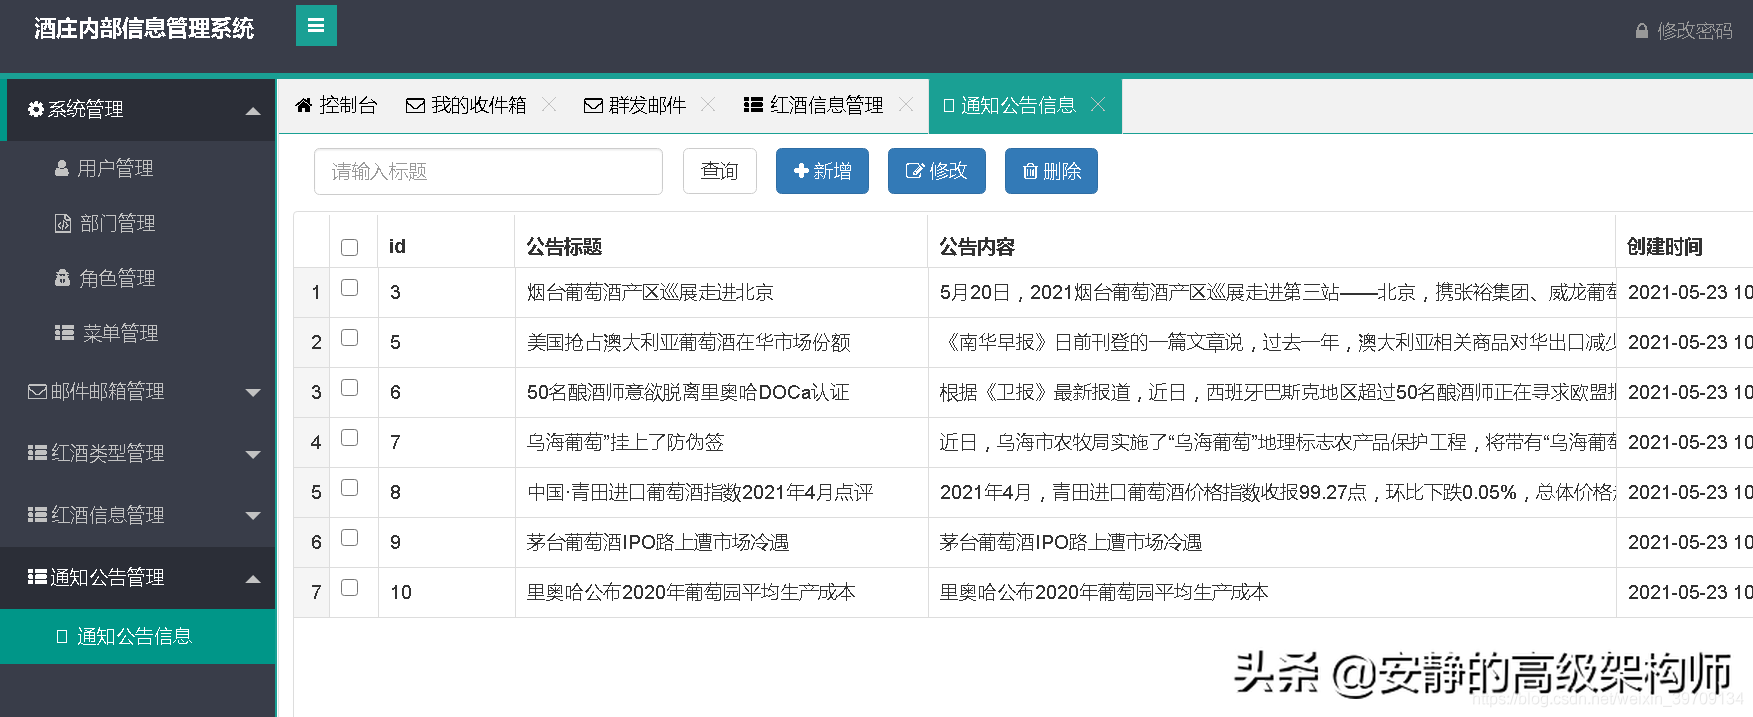Click the square icon beside sidebar 通知公告信息
Screen dimensions: 1753x717
point(62,636)
